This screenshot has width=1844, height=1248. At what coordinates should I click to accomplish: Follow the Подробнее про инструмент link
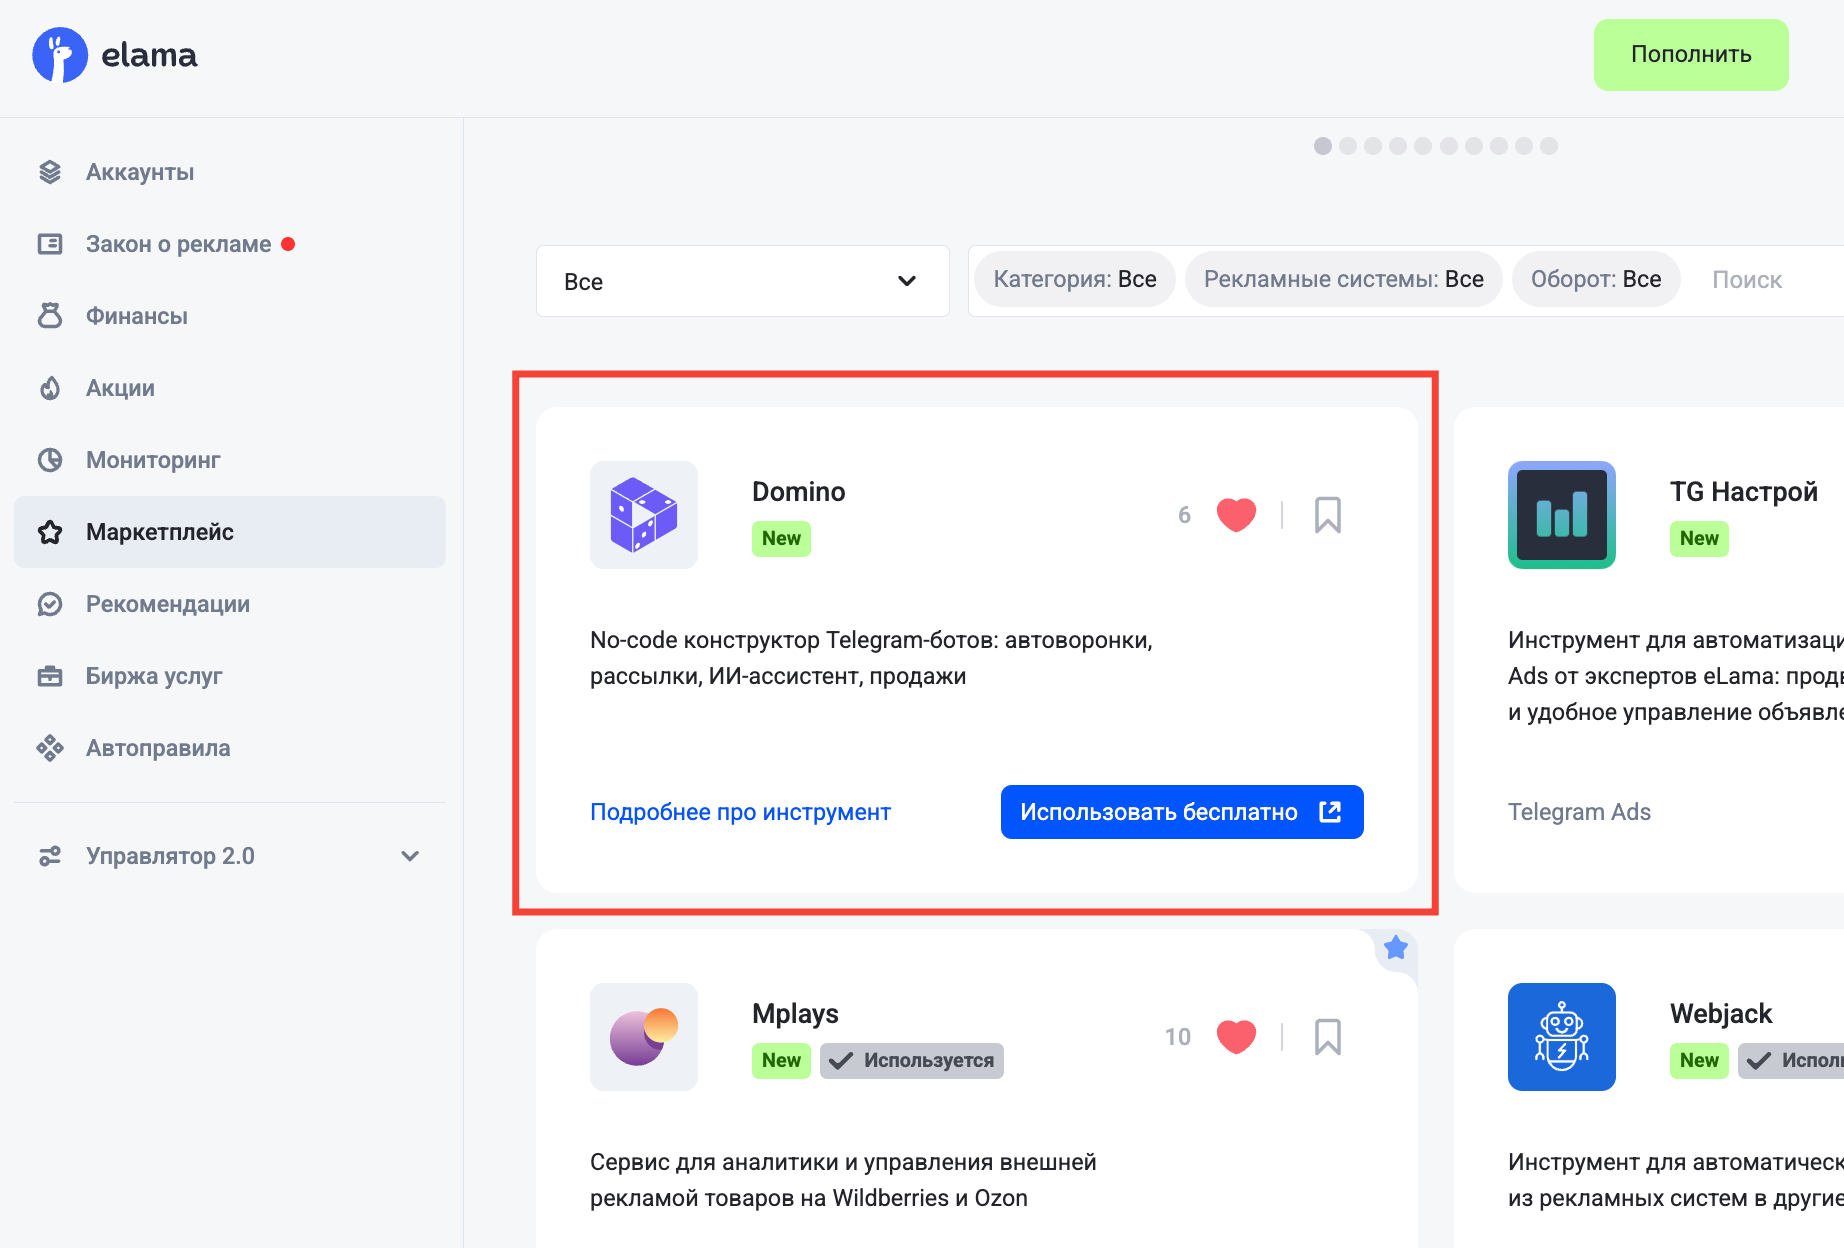point(740,812)
